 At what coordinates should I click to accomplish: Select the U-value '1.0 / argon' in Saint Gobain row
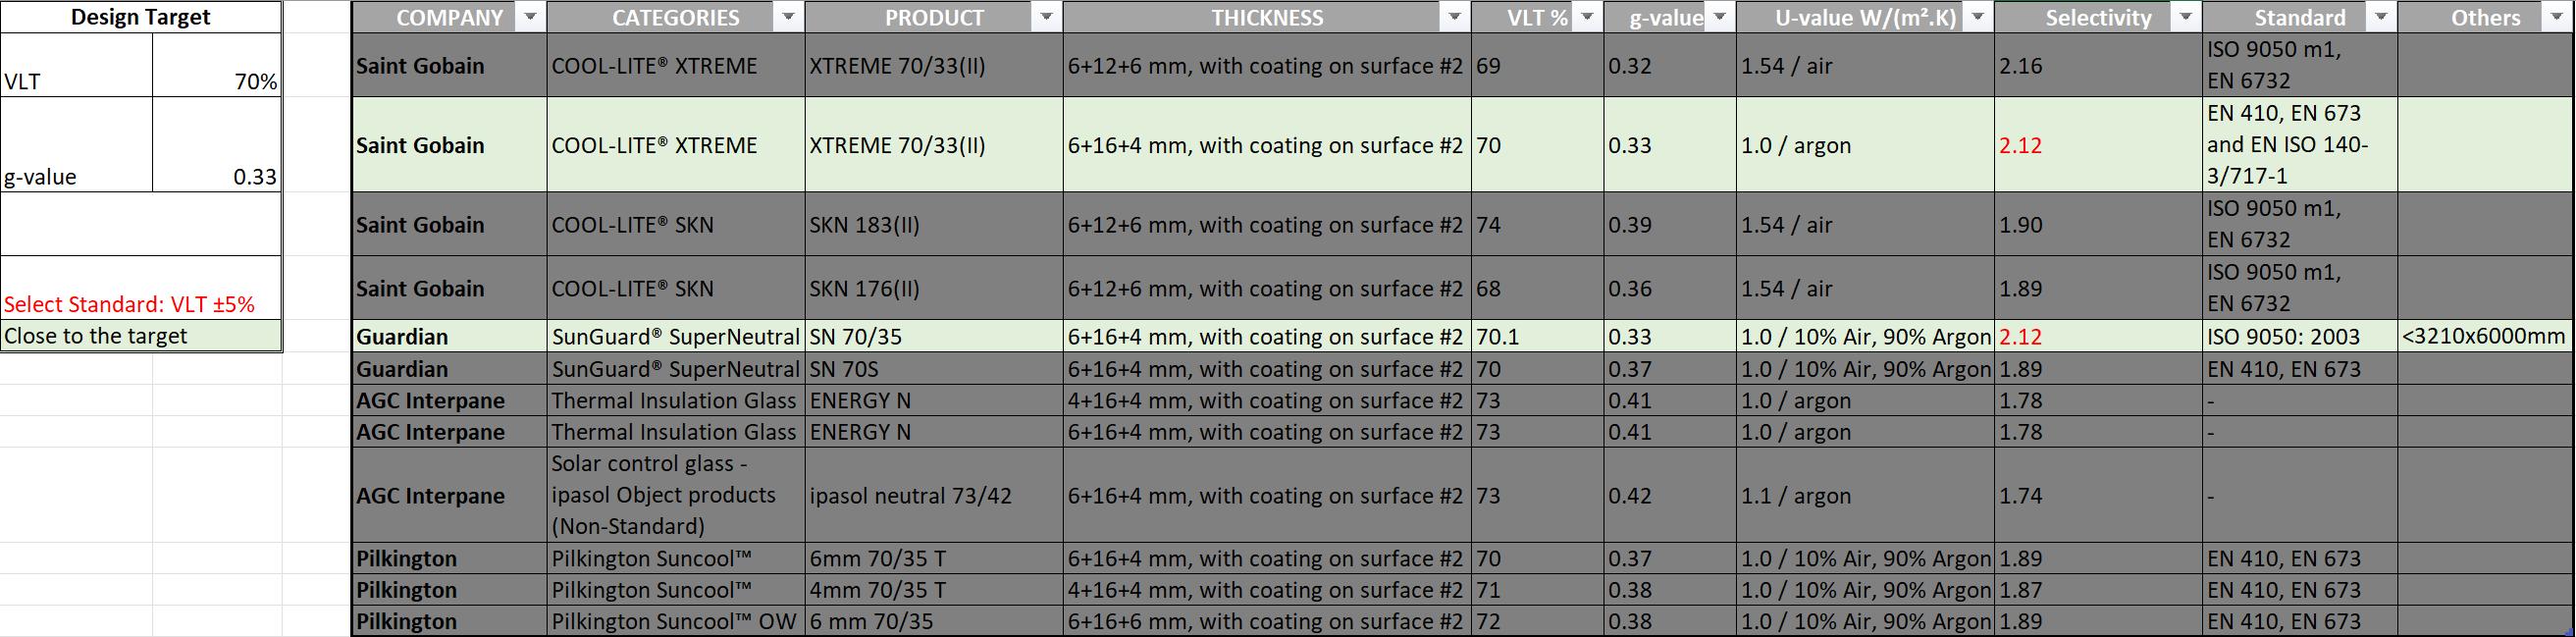(1865, 145)
